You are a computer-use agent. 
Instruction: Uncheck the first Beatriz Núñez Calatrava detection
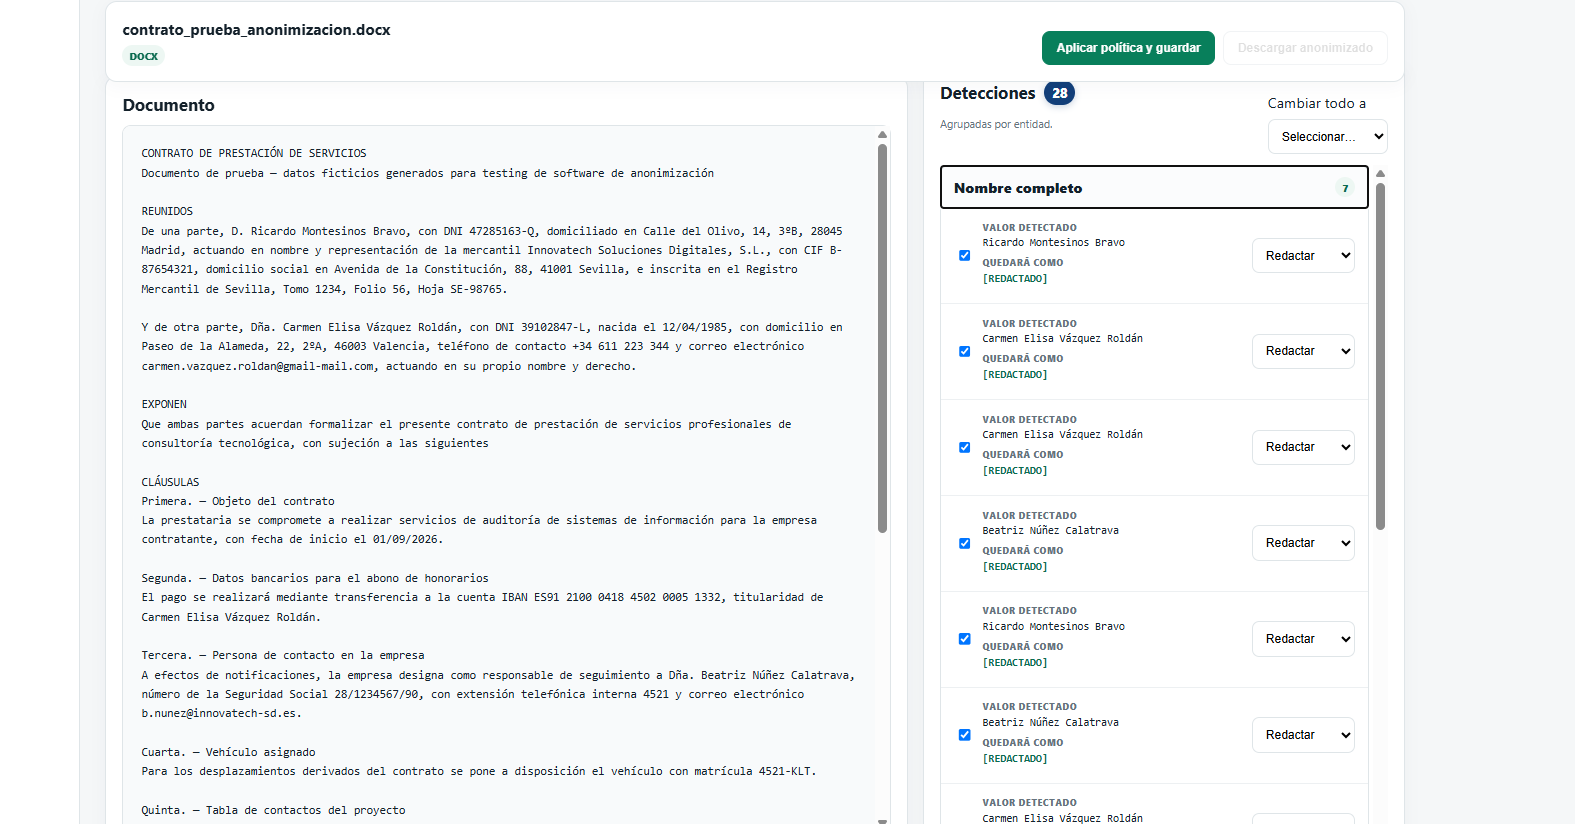[965, 544]
